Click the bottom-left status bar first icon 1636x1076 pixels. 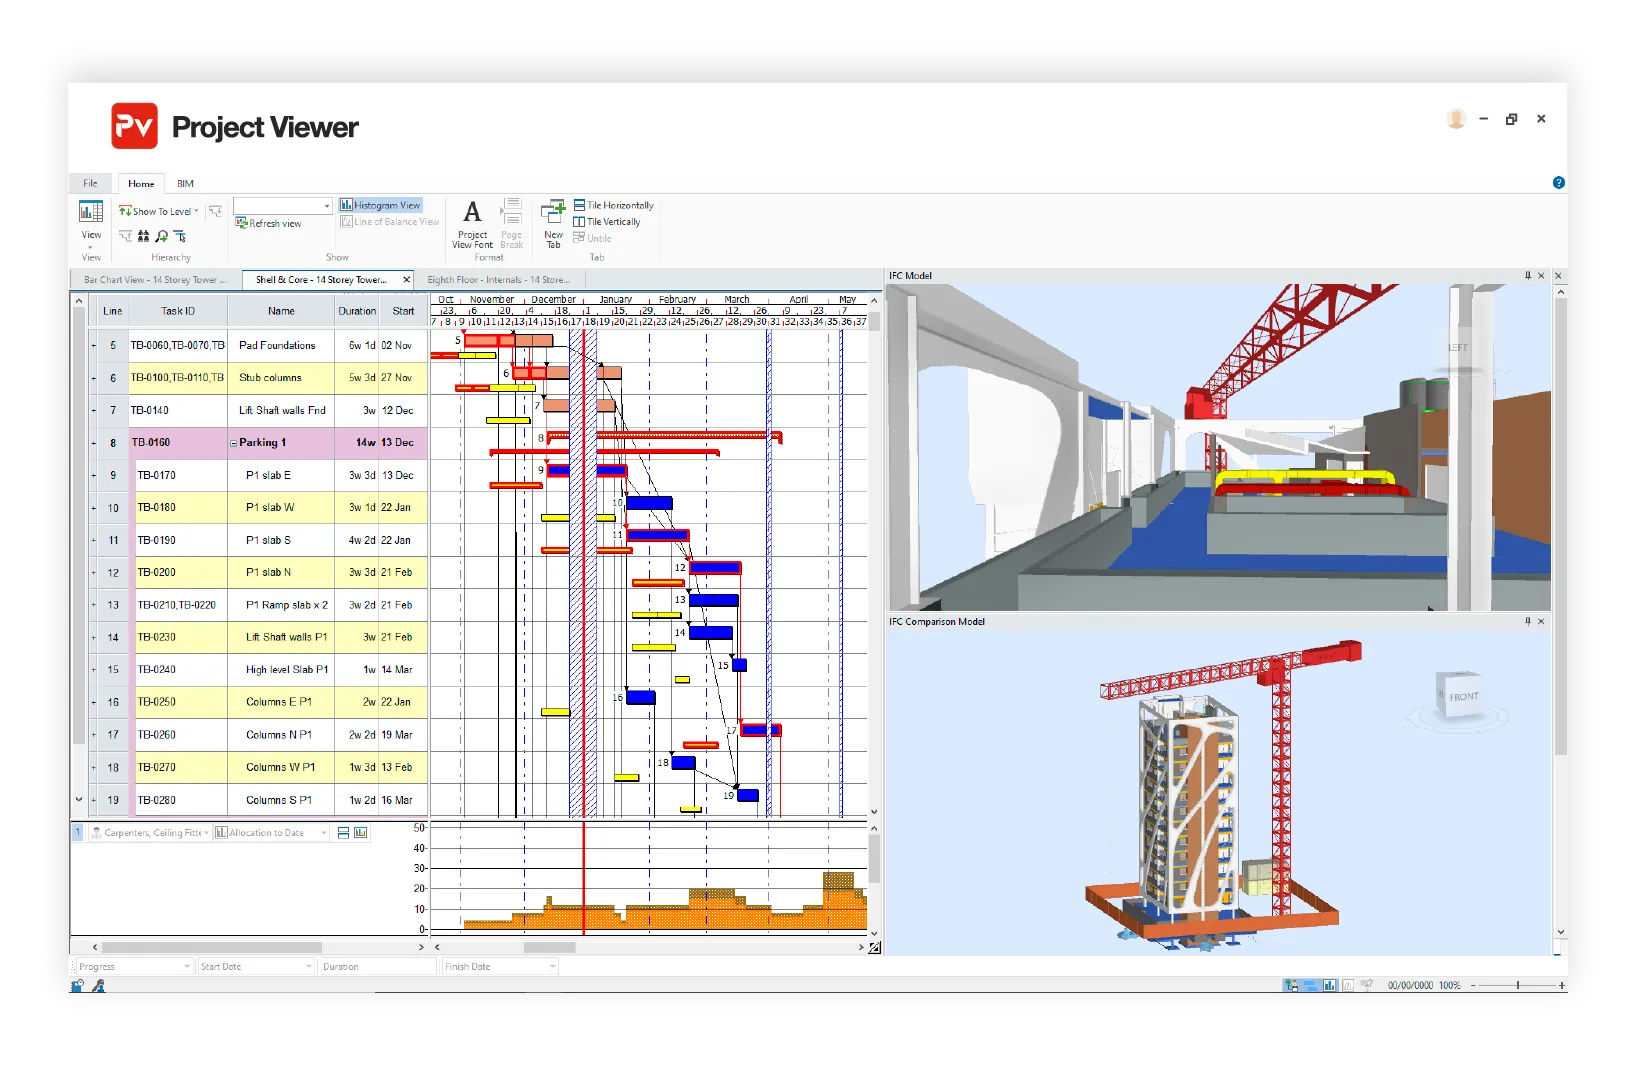[77, 986]
